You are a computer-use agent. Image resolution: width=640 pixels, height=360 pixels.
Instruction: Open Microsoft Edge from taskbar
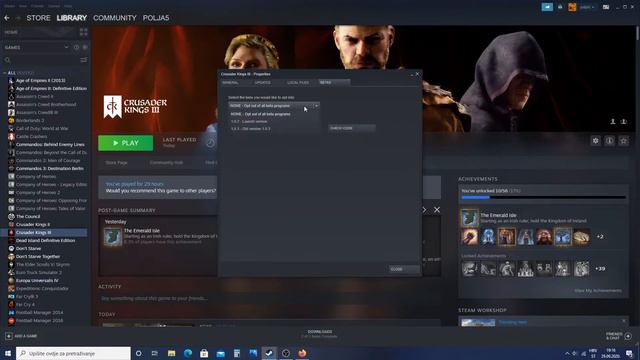coord(188,353)
